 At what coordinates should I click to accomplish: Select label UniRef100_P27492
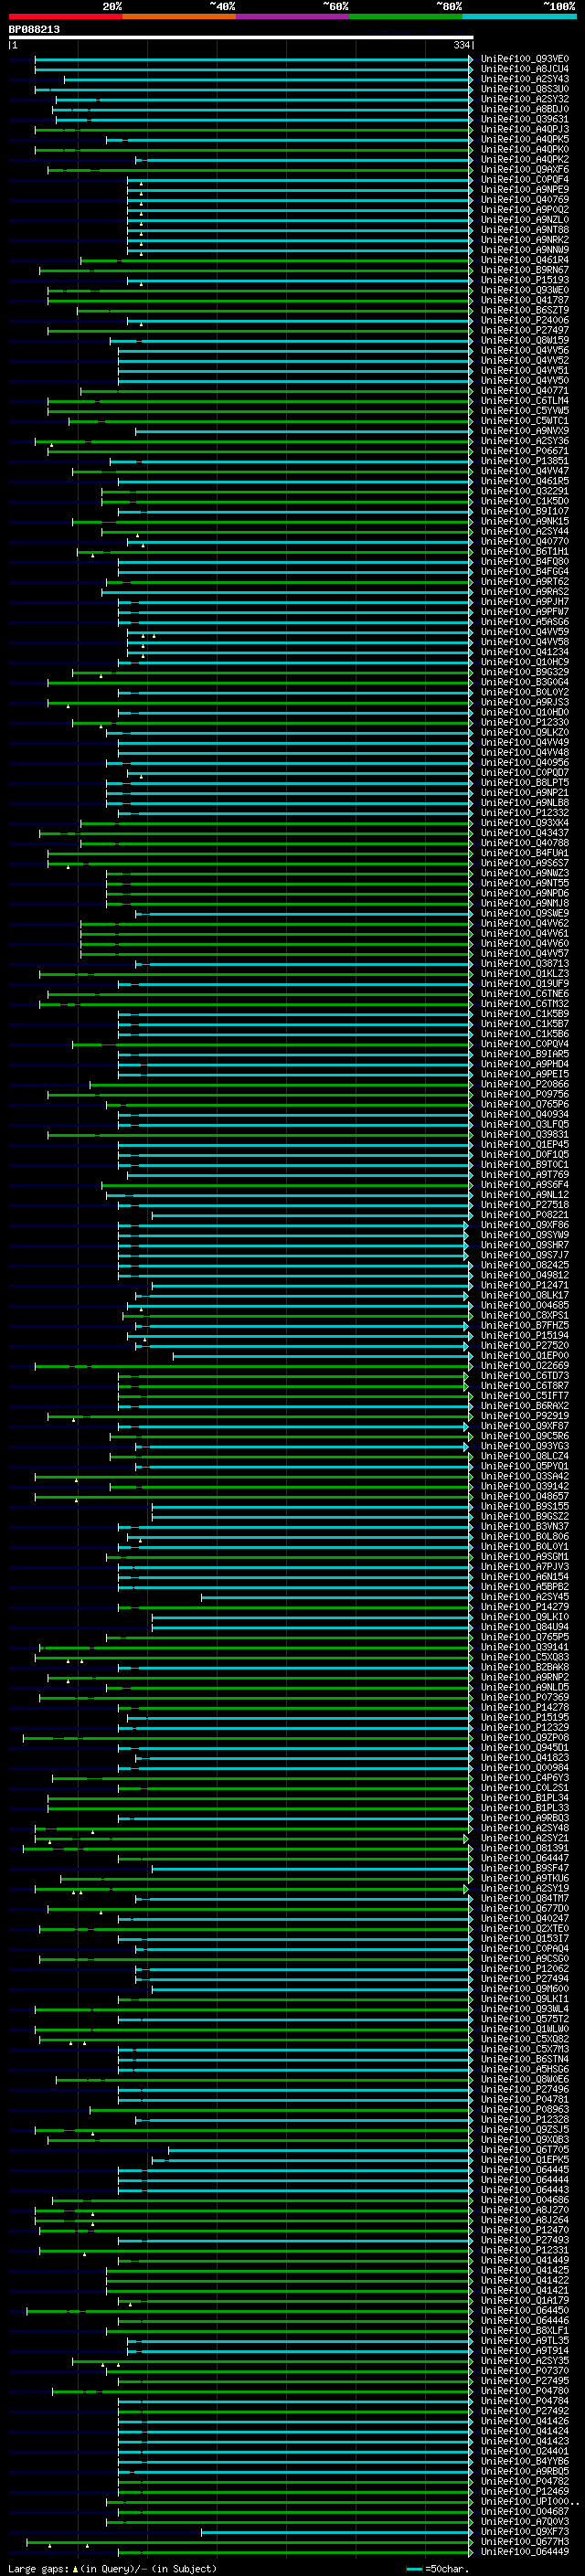(524, 2411)
